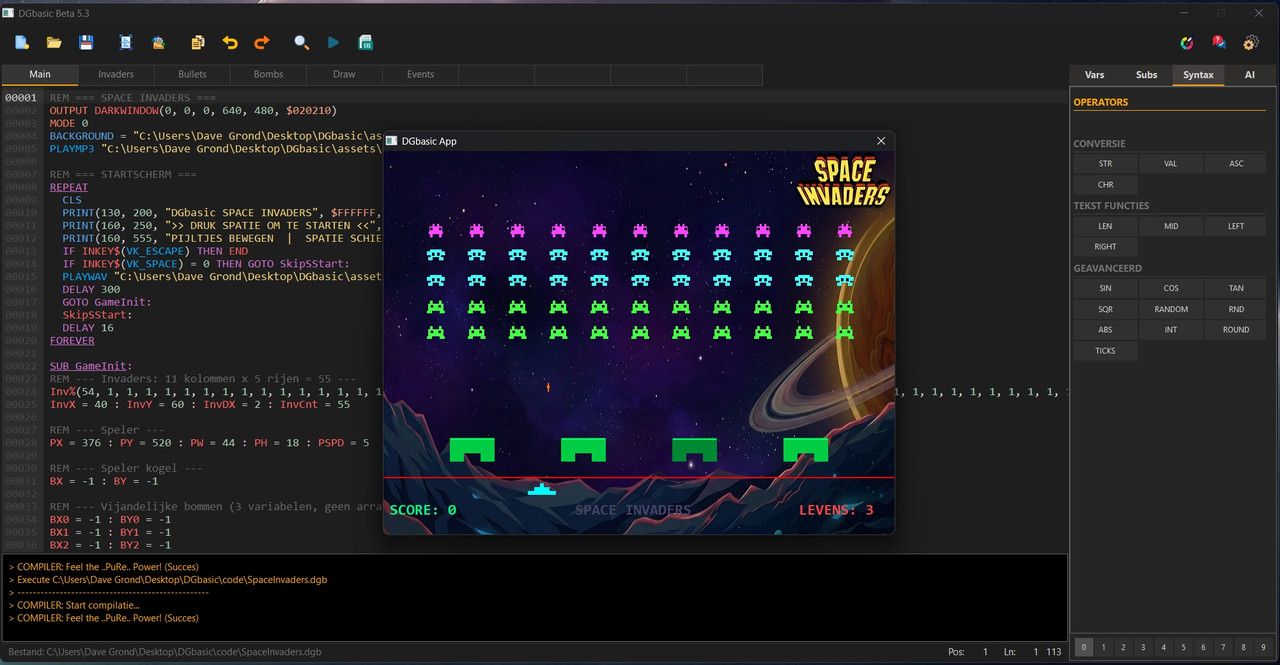Select bookmark slot 2 at panel bottom
Screen dimensions: 1280x665
tap(1124, 648)
